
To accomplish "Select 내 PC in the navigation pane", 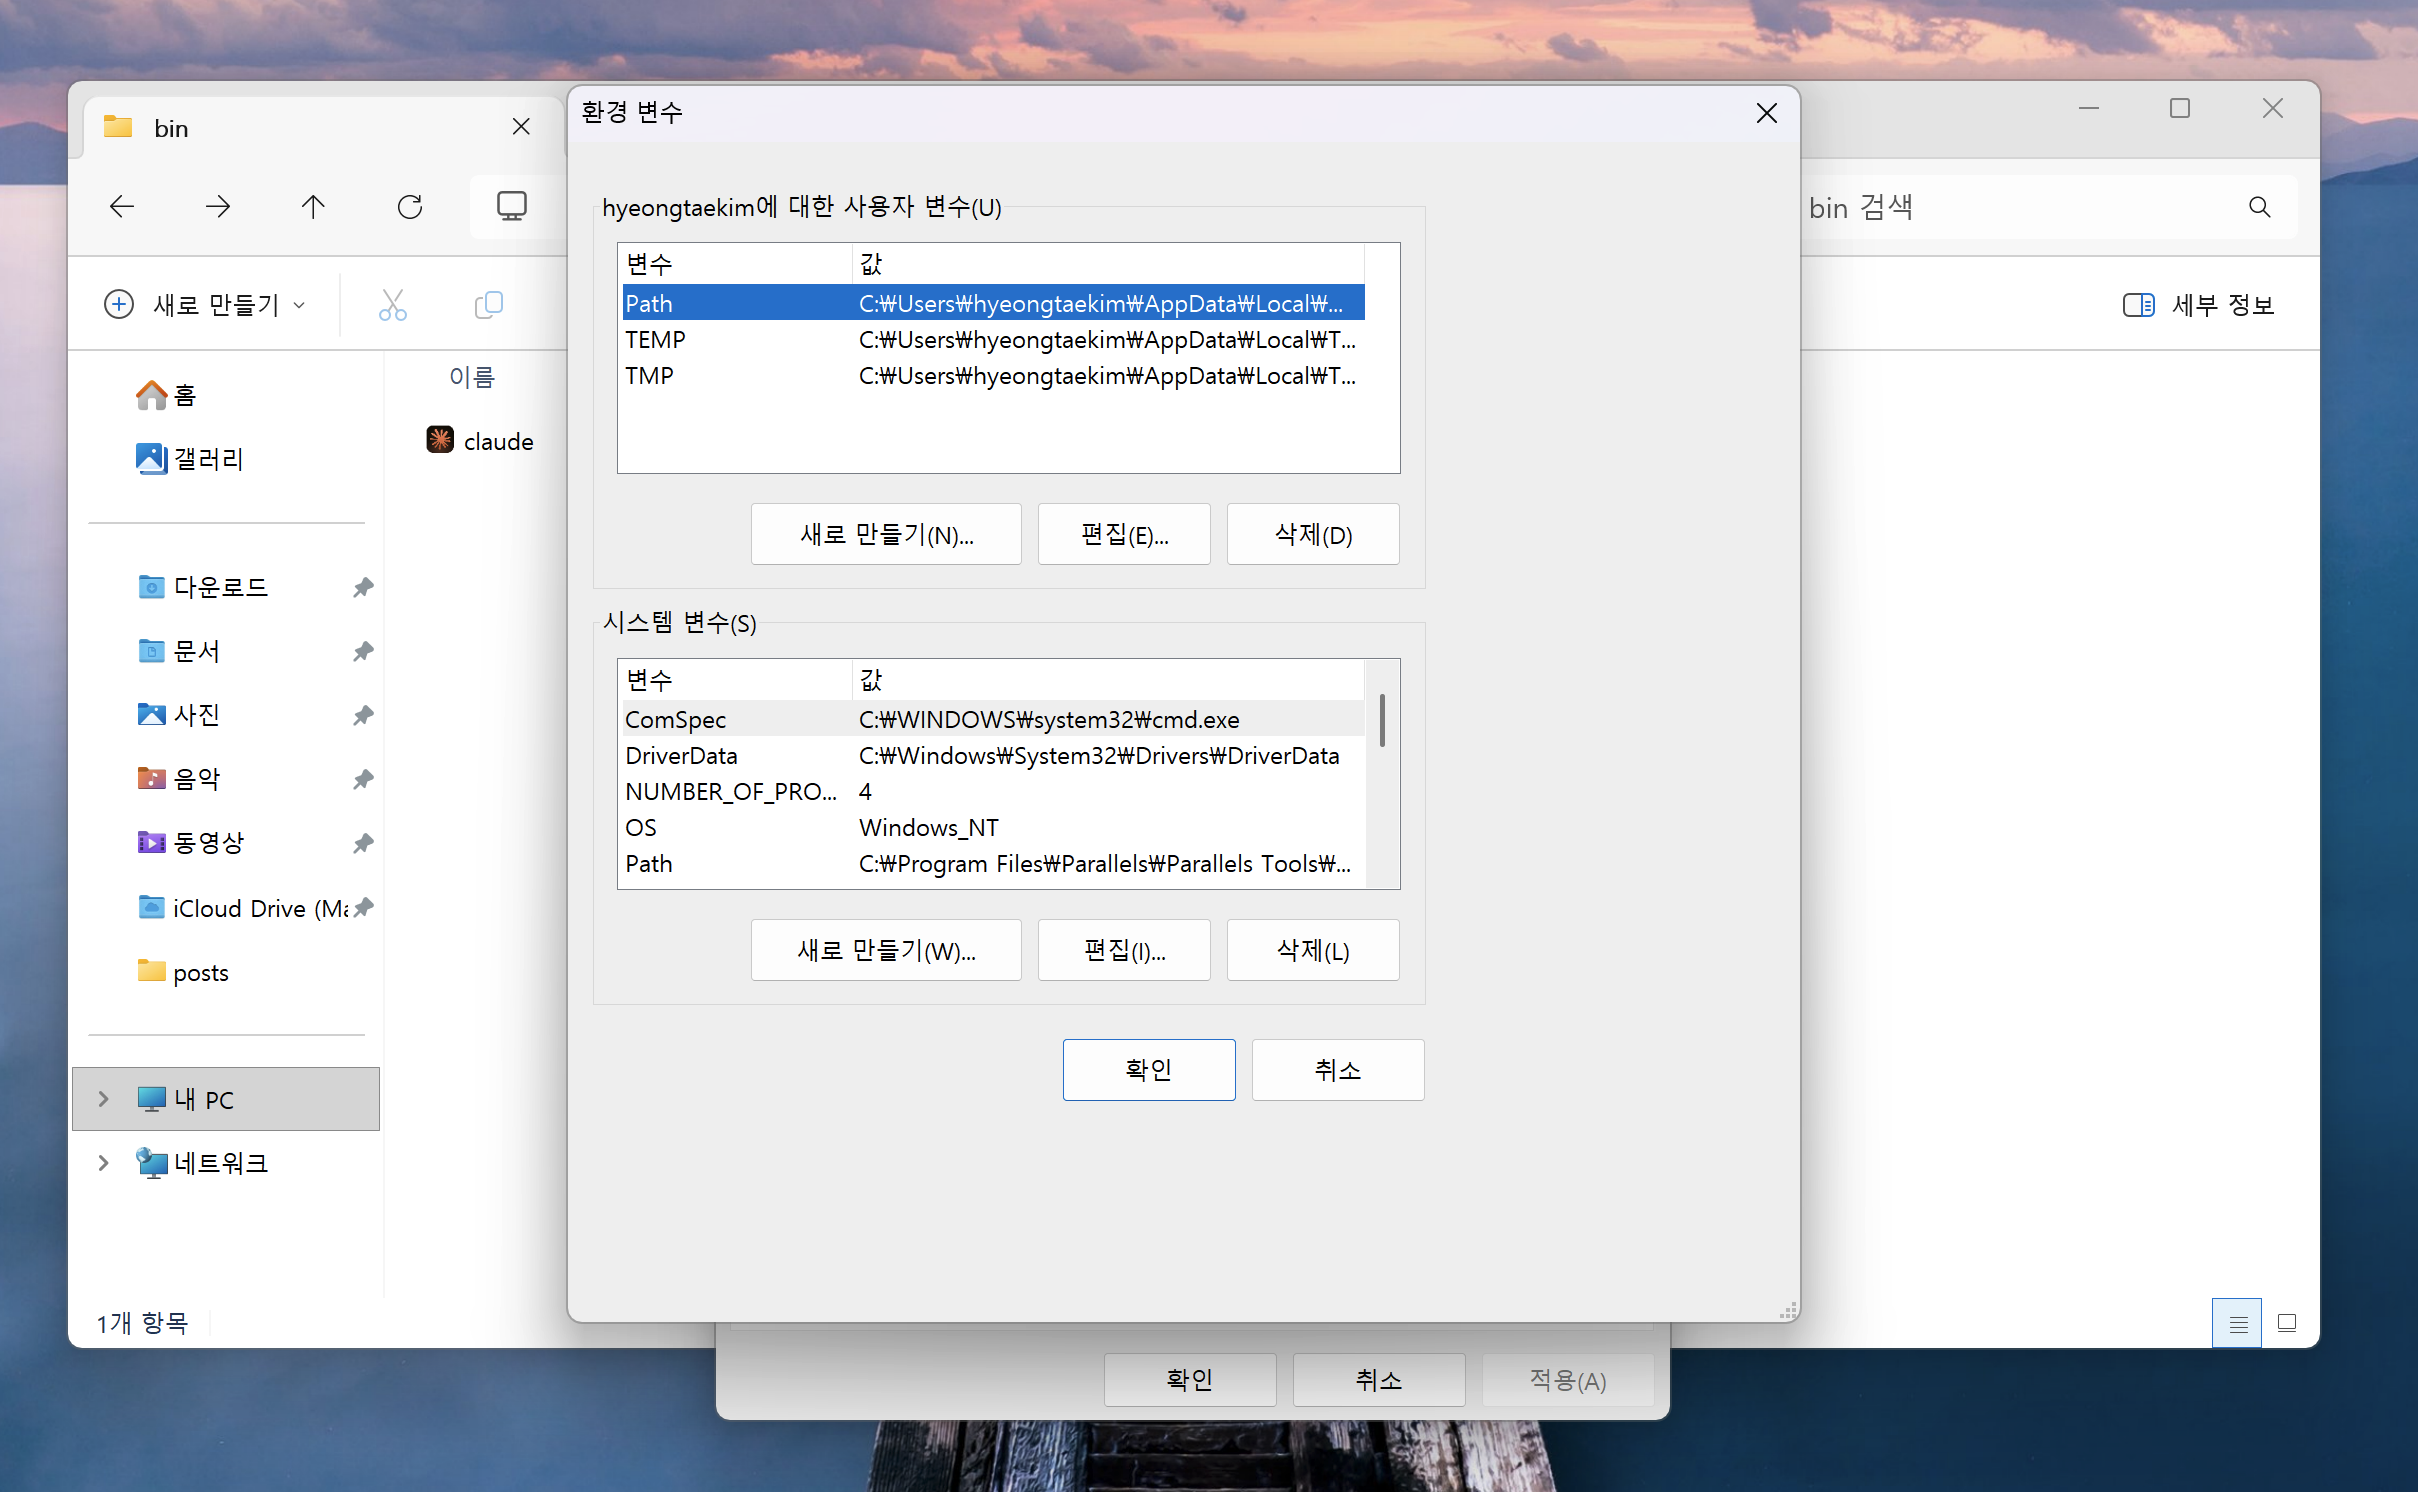I will (x=226, y=1099).
